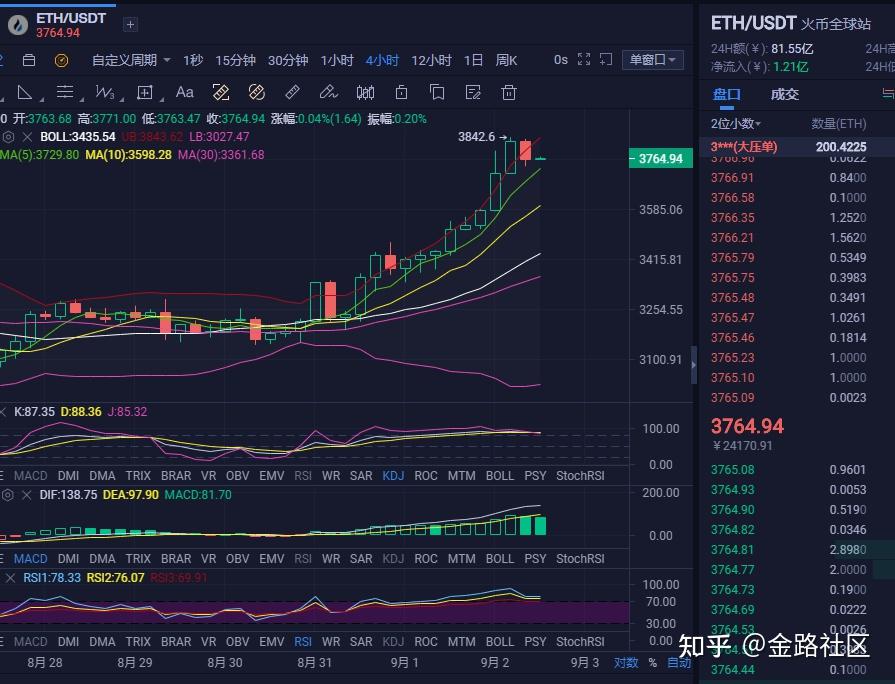Image resolution: width=895 pixels, height=684 pixels.
Task: Switch to the 1日 timeframe
Action: 473,60
